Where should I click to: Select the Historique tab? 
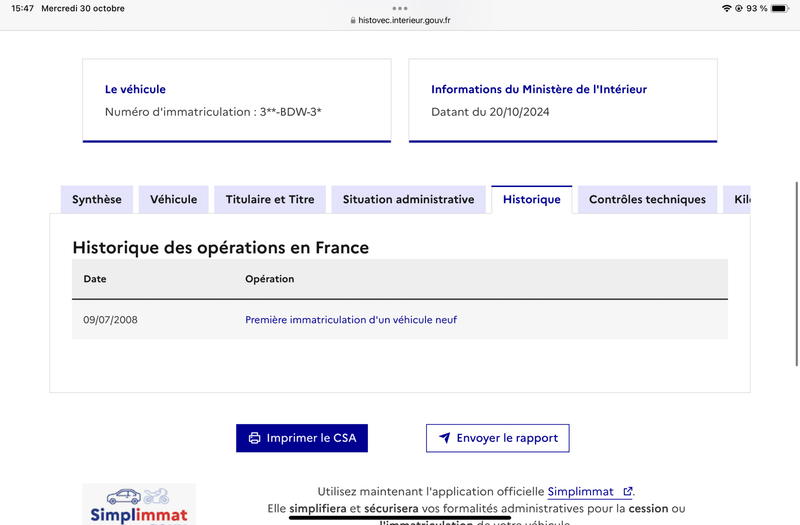[532, 199]
